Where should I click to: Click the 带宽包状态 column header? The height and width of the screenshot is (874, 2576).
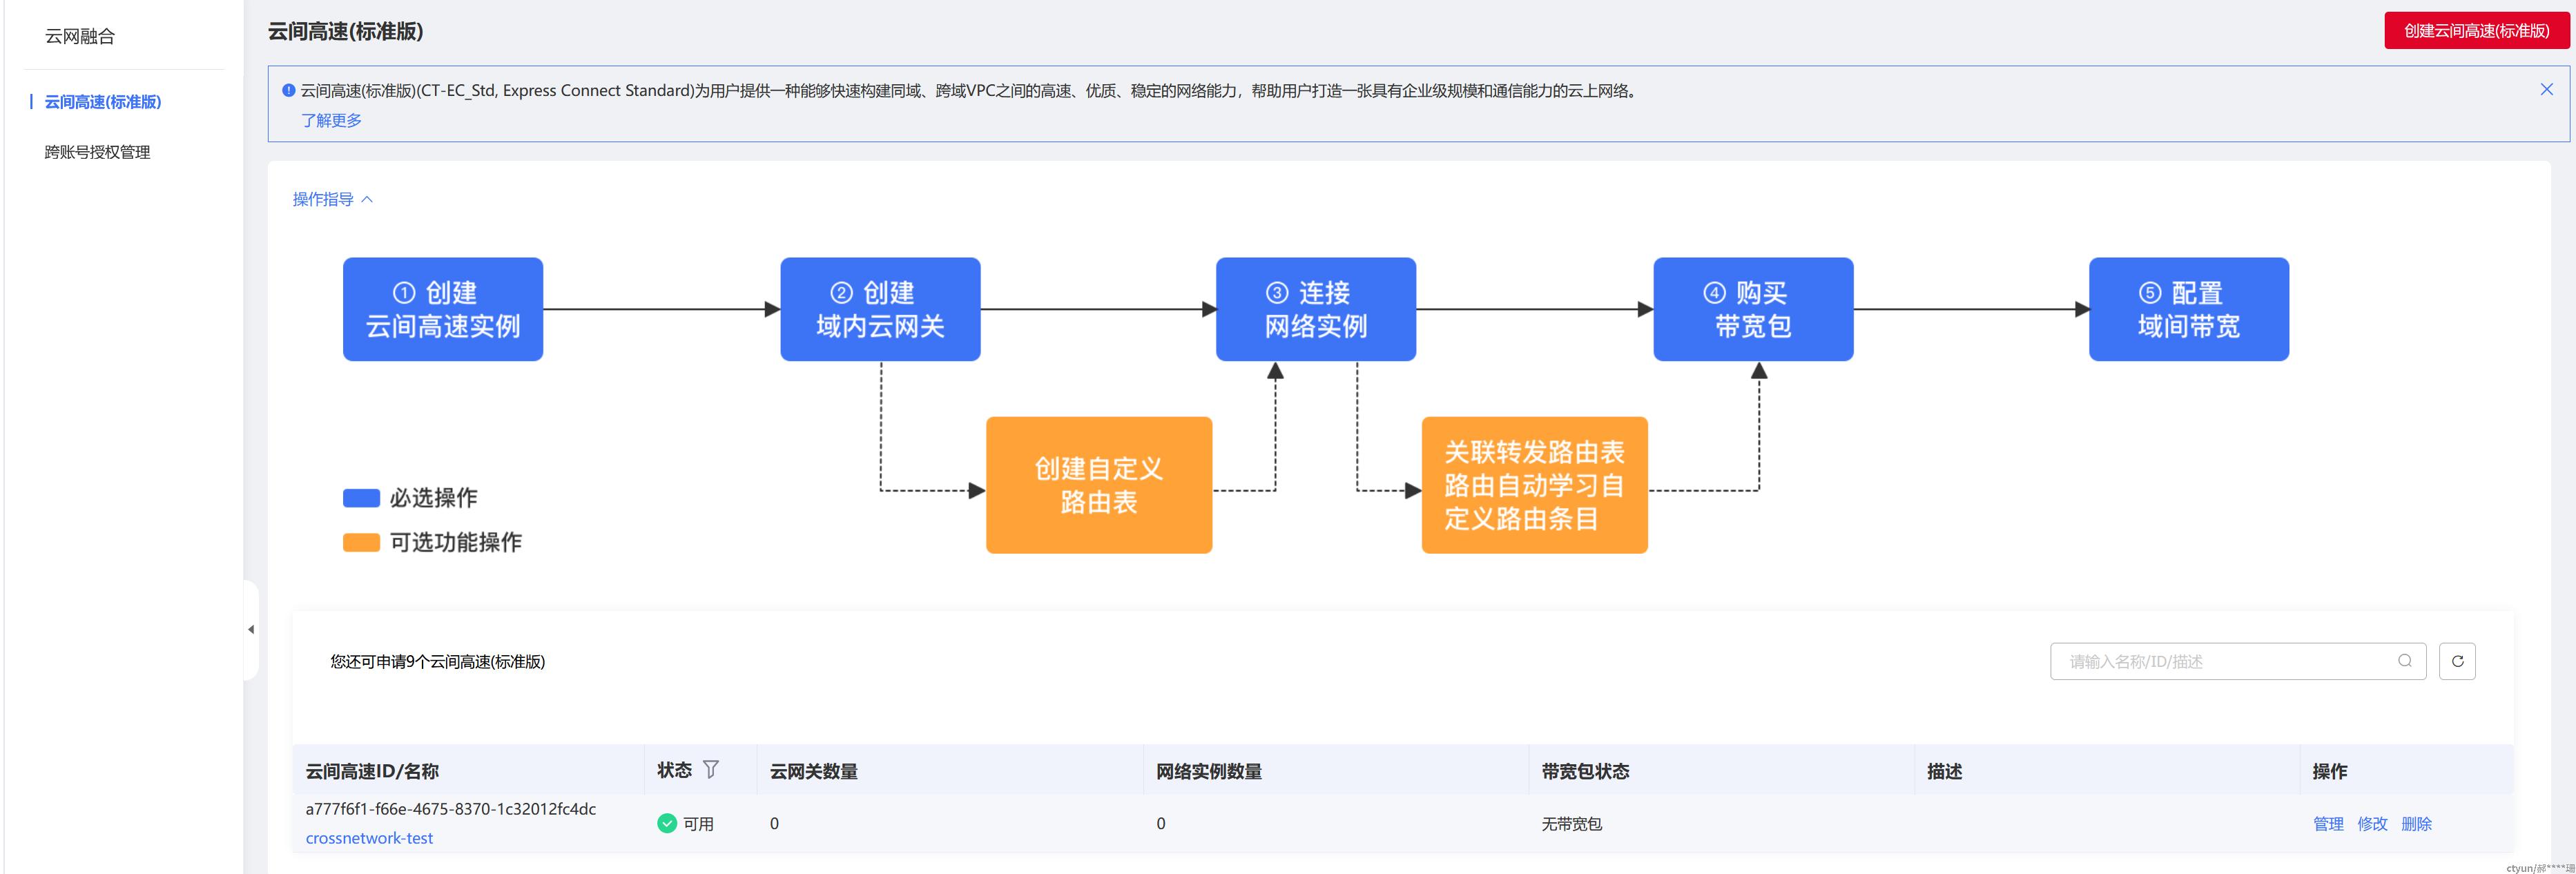(x=1585, y=771)
